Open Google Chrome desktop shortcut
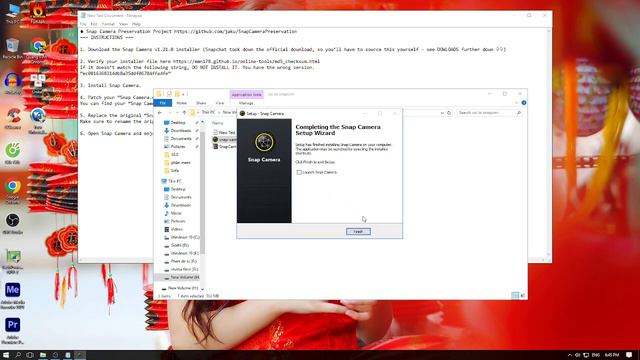This screenshot has height=360, width=640. click(x=13, y=191)
